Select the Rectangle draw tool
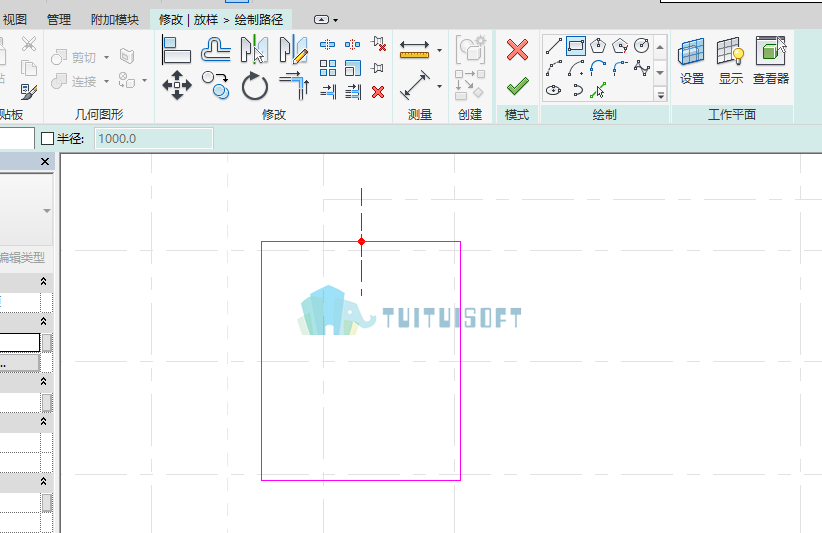 [576, 46]
